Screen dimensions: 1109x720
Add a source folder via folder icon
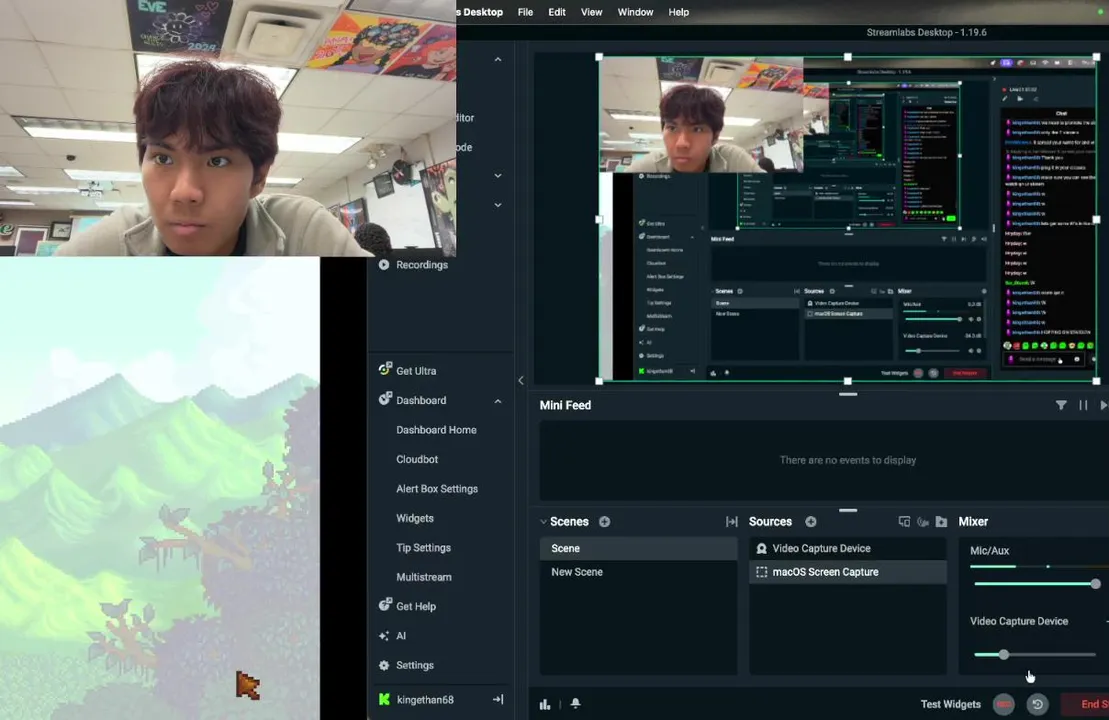click(941, 522)
